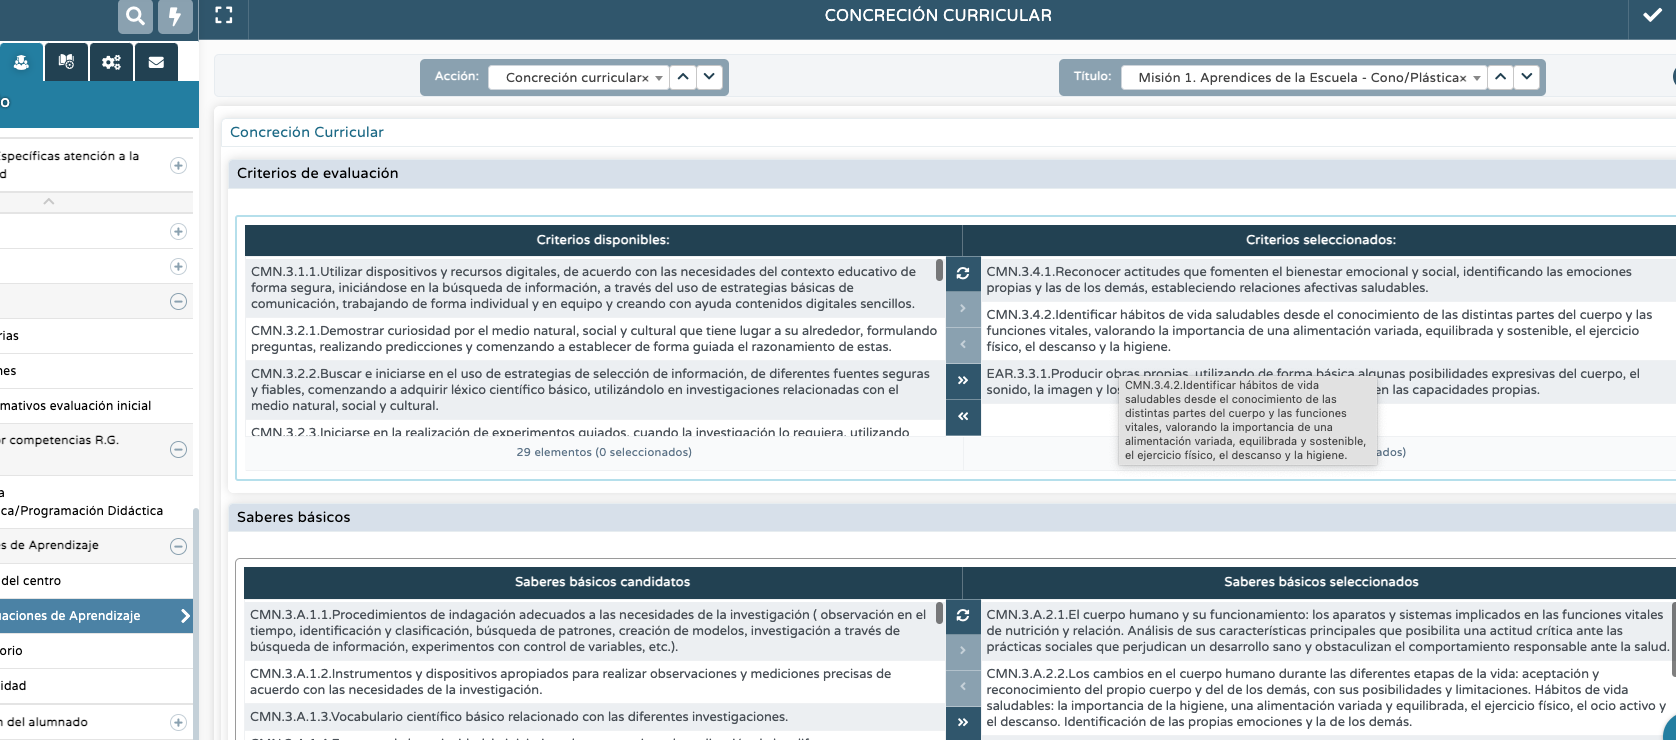Click refresh icon in Criterios de evaluación
This screenshot has width=1676, height=740.
[x=963, y=273]
